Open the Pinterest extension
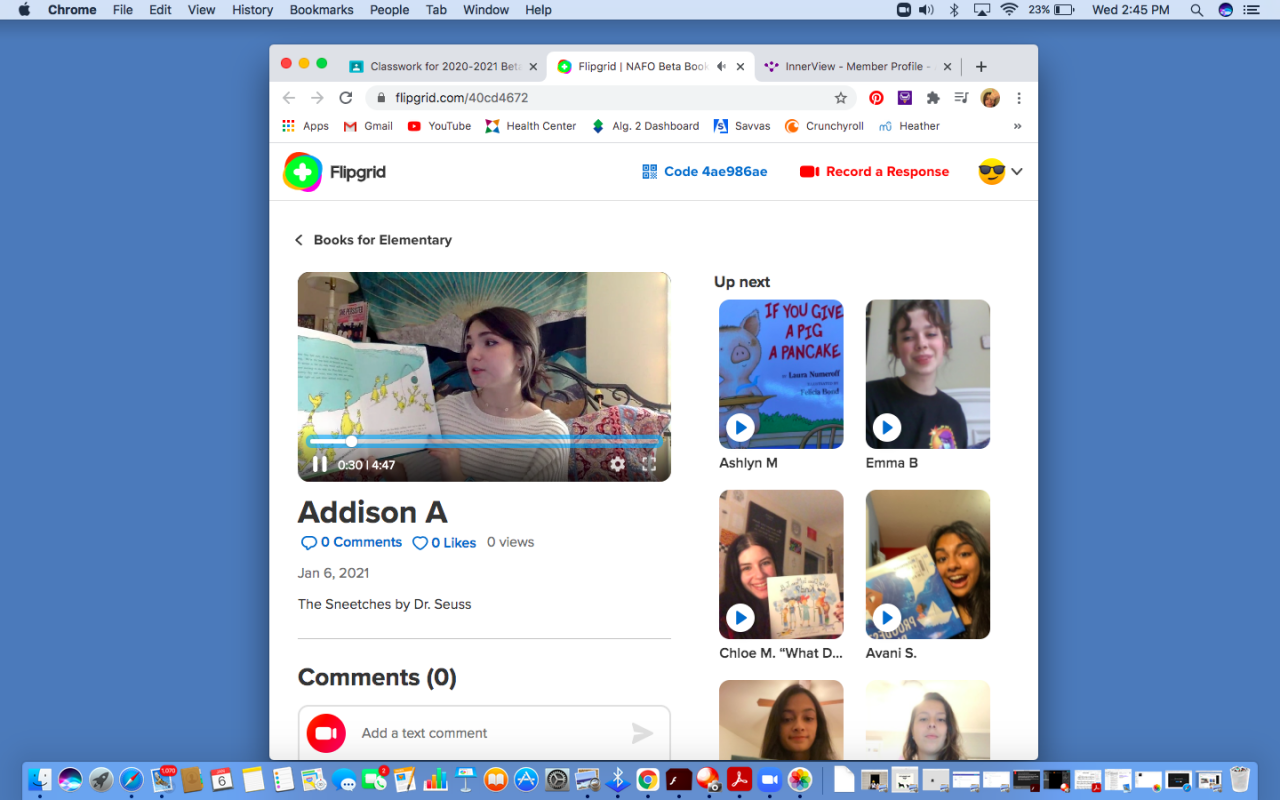Image resolution: width=1280 pixels, height=800 pixels. click(x=876, y=98)
